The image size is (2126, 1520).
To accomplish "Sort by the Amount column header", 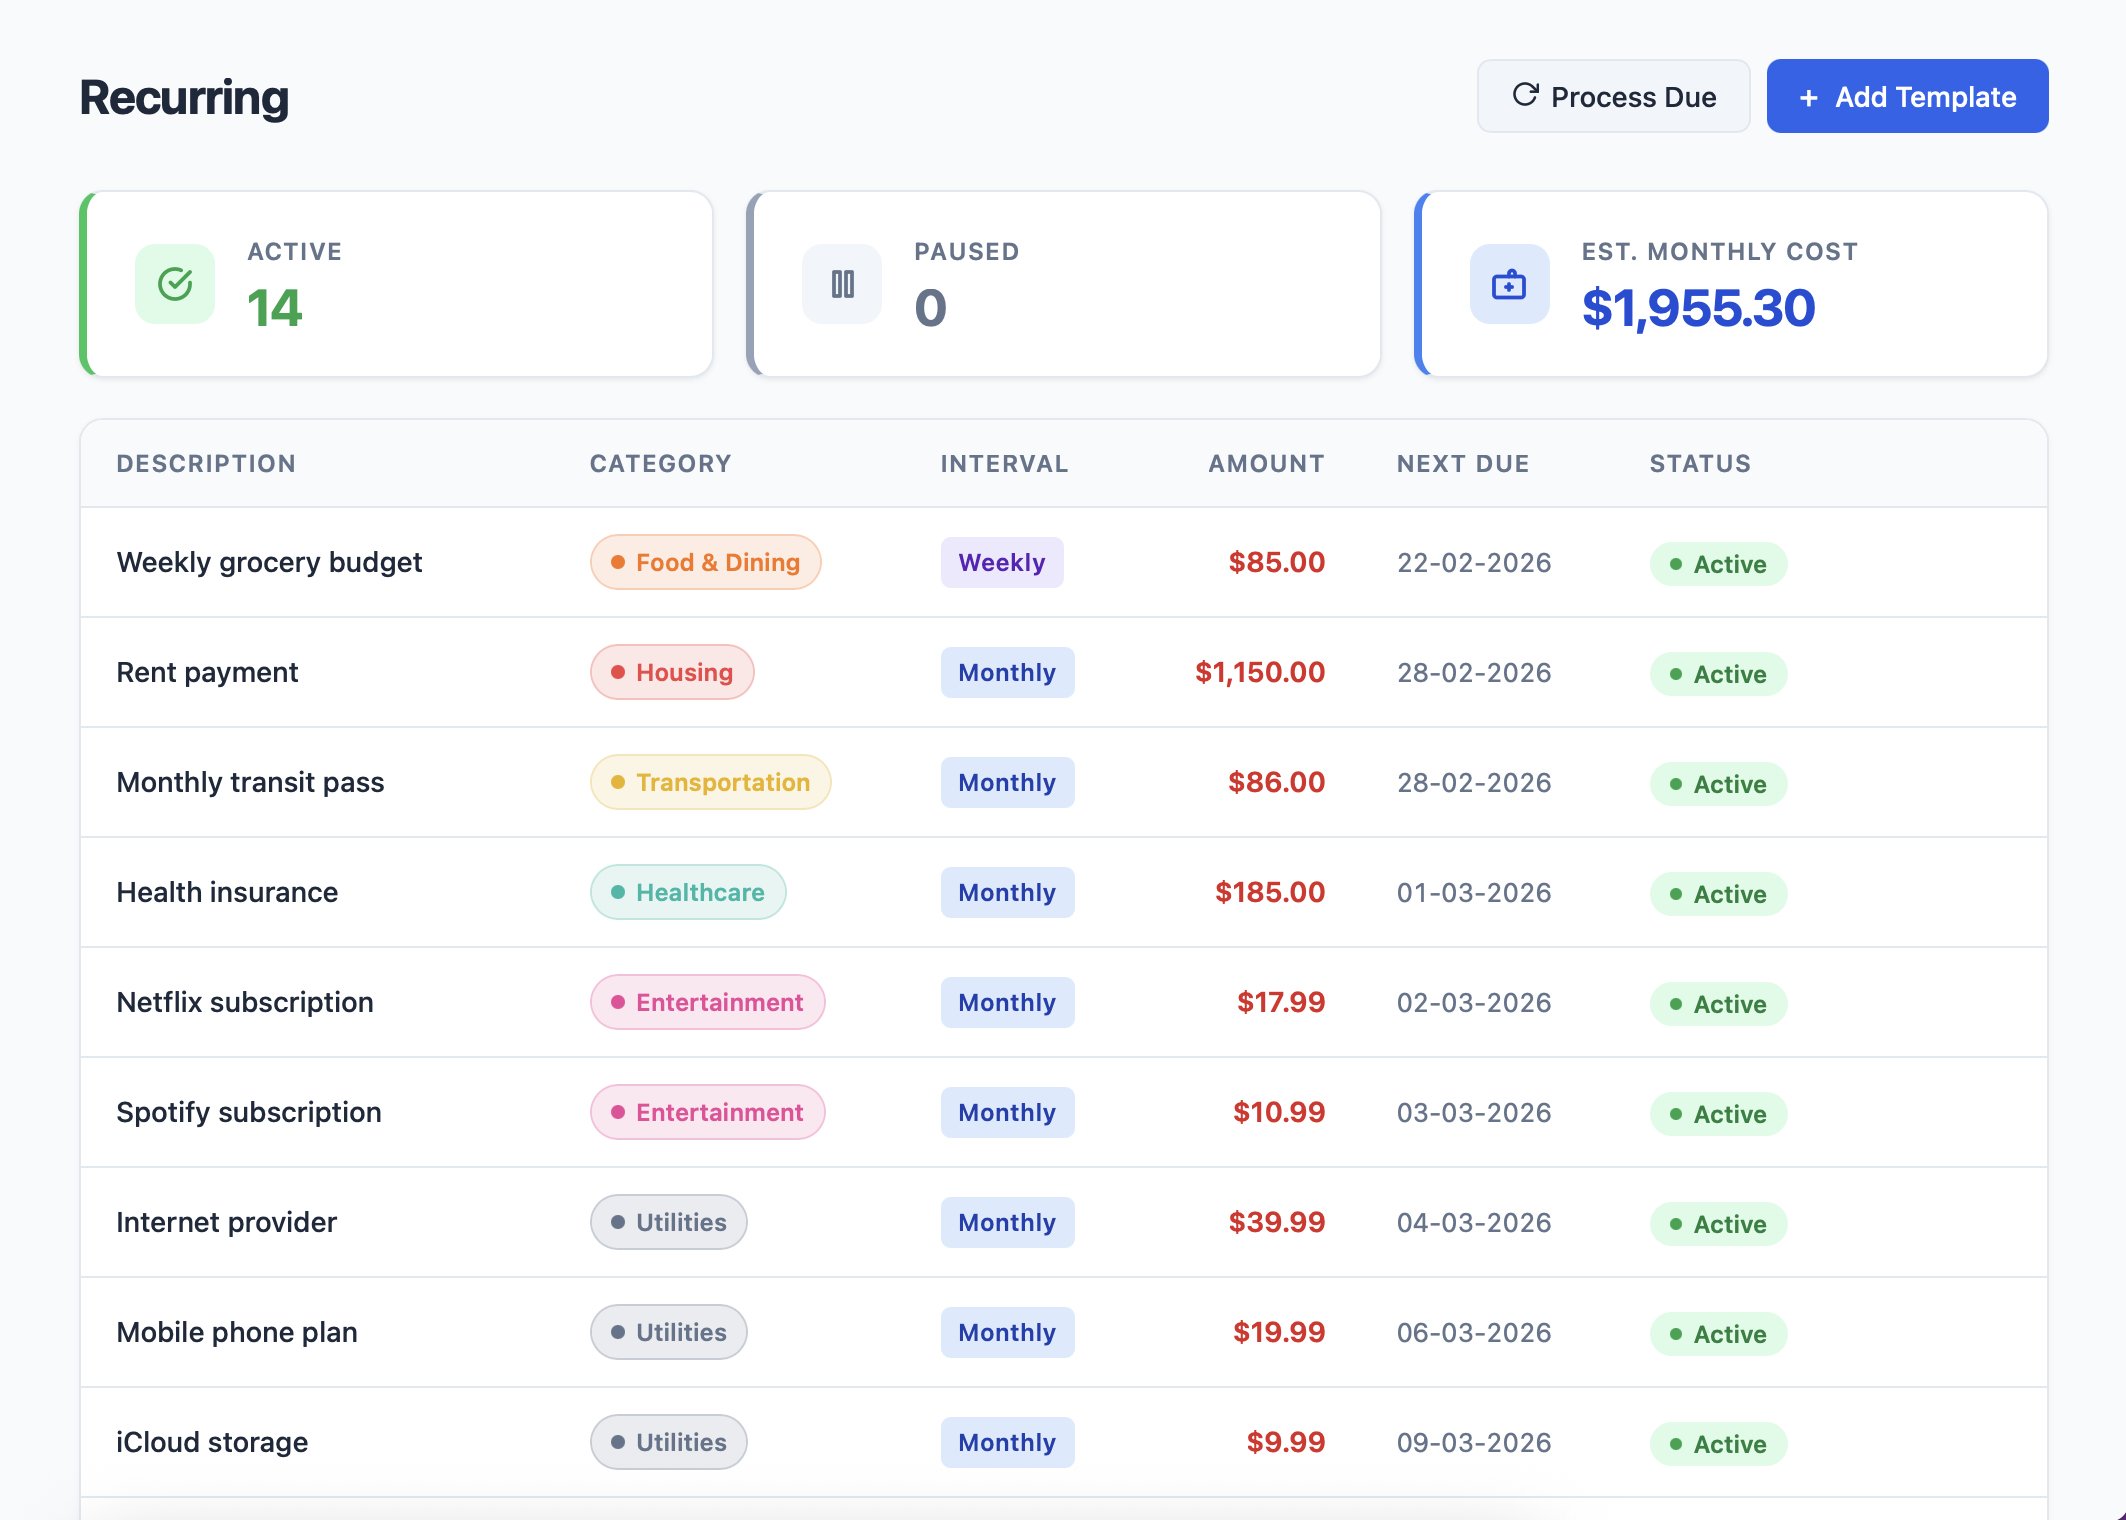I will point(1266,463).
